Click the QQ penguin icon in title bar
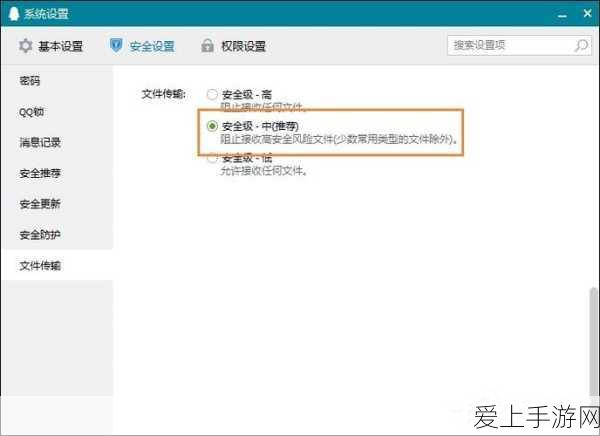 point(14,13)
